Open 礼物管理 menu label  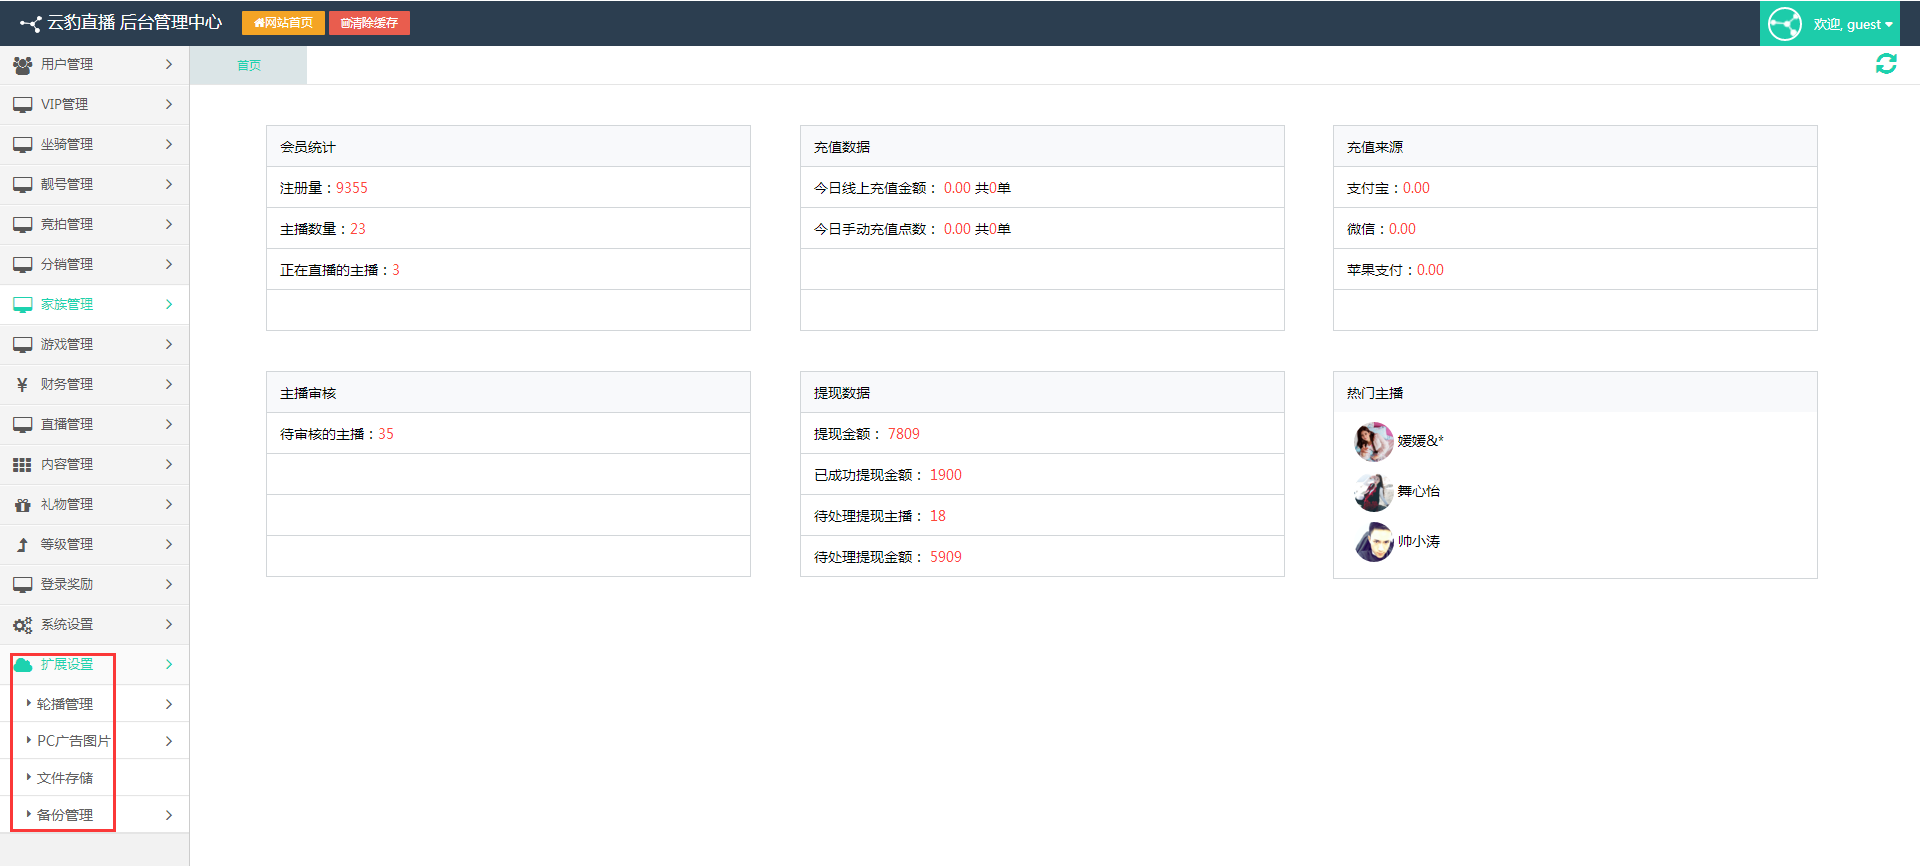(x=67, y=505)
